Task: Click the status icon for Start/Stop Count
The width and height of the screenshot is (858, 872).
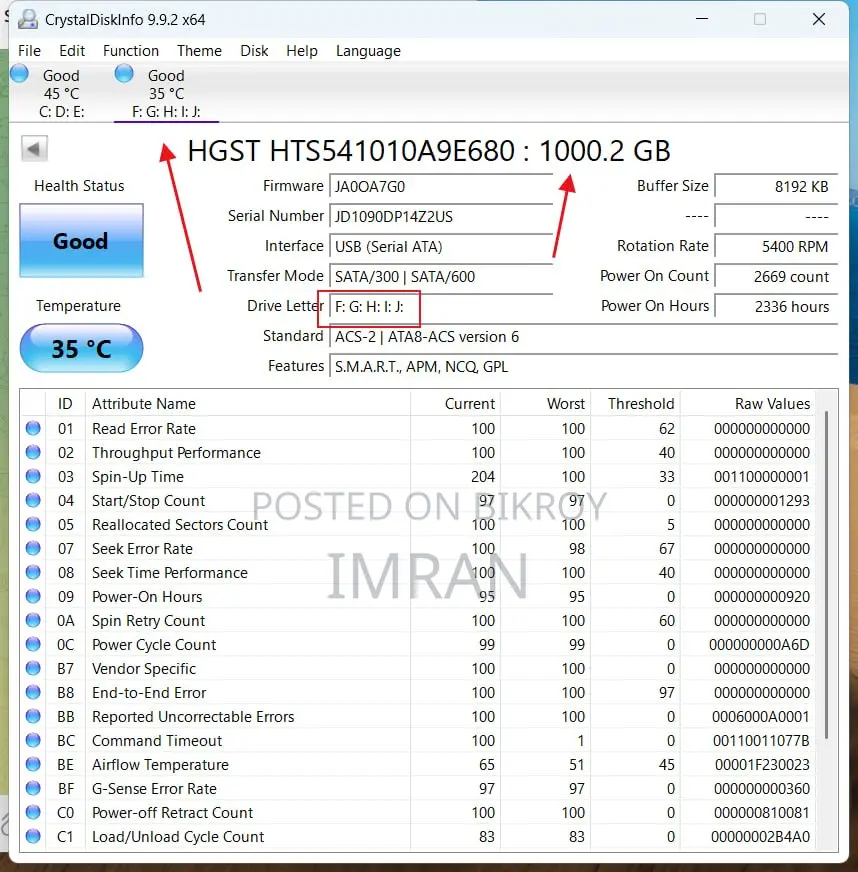Action: coord(33,499)
